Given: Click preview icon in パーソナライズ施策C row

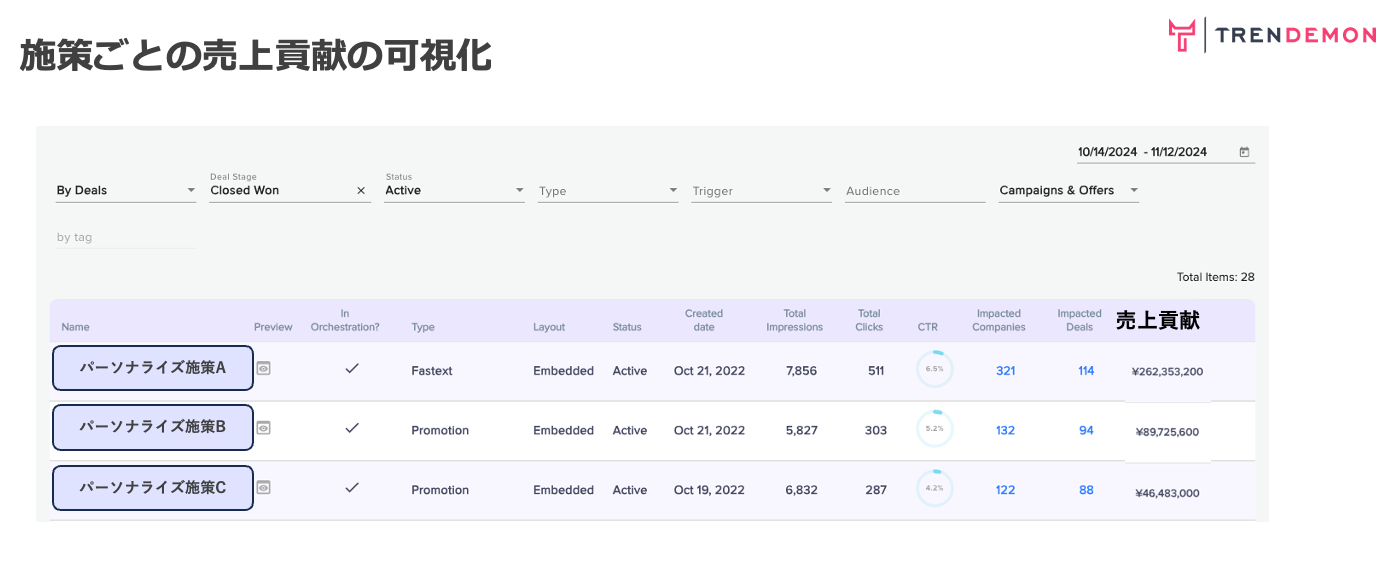Looking at the screenshot, I should pos(263,487).
